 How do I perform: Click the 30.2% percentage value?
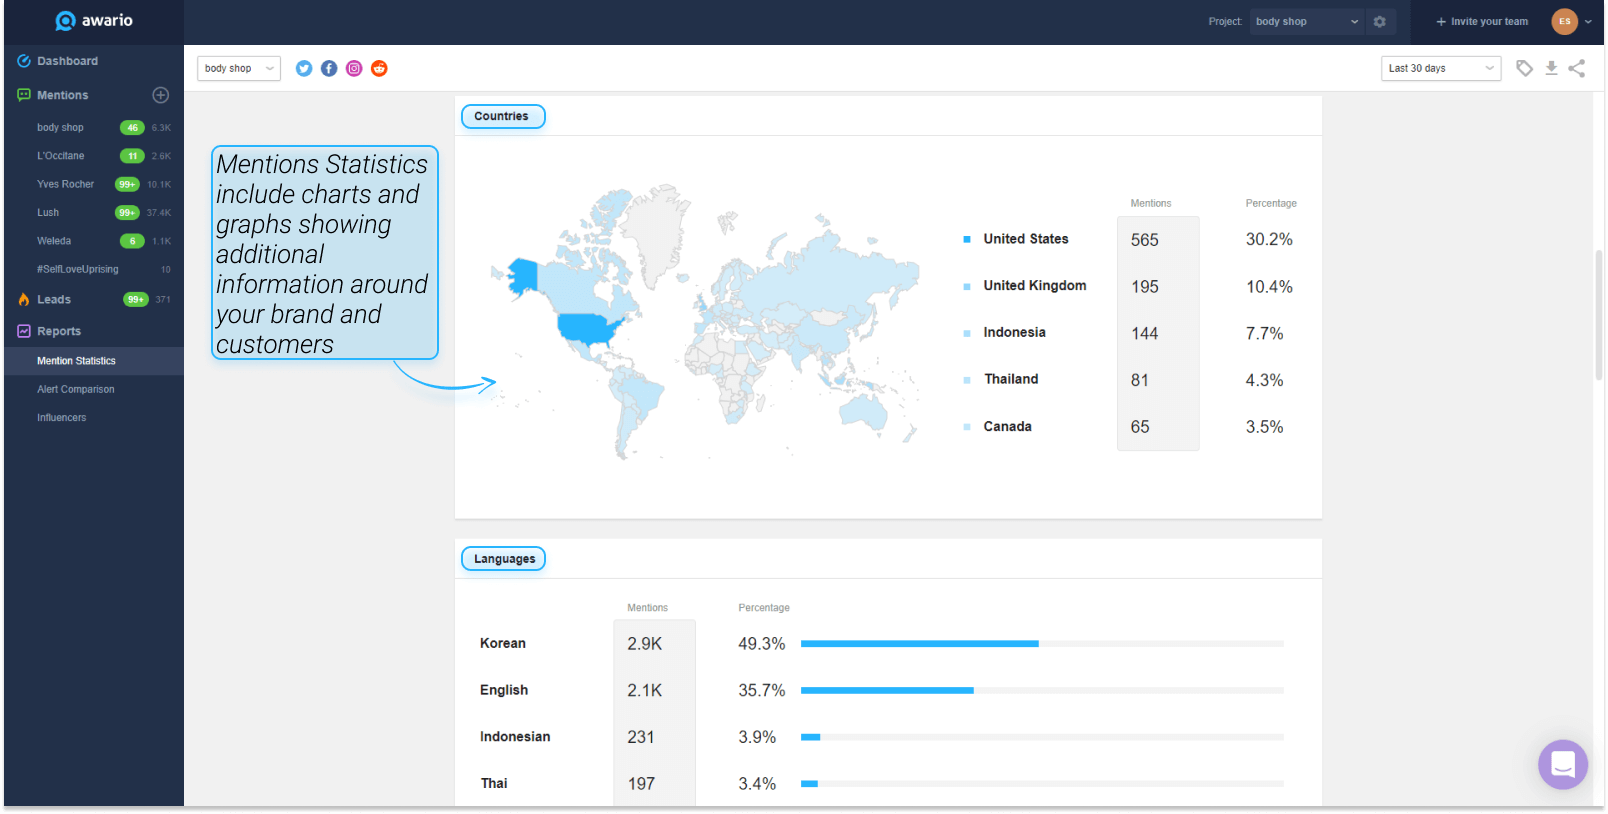click(1269, 240)
